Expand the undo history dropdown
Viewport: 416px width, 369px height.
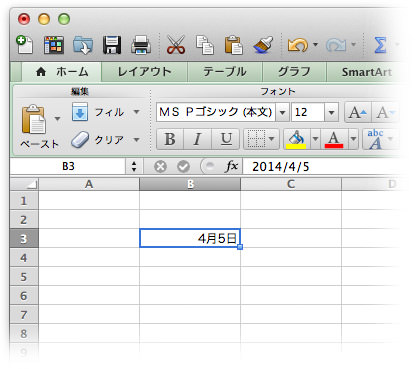(315, 44)
